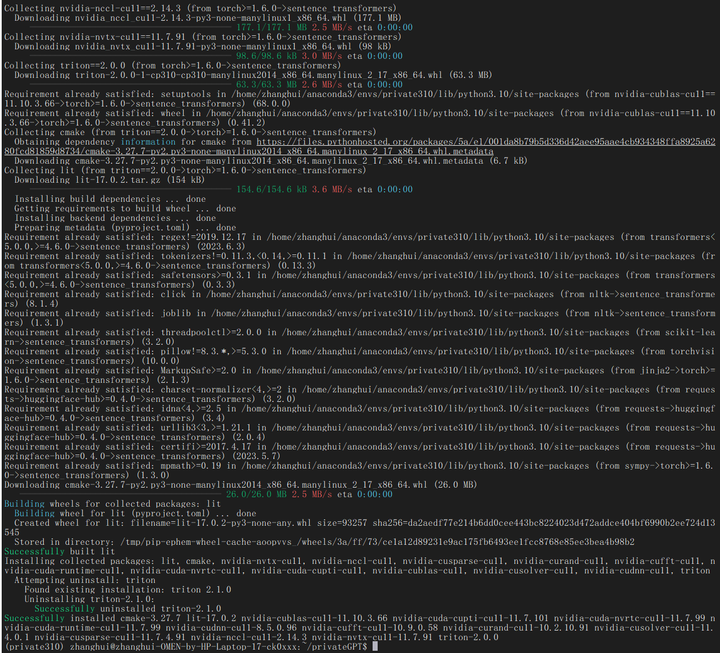
Task: Click 'Installing backend dependencies ... done' line
Action: [x=115, y=218]
